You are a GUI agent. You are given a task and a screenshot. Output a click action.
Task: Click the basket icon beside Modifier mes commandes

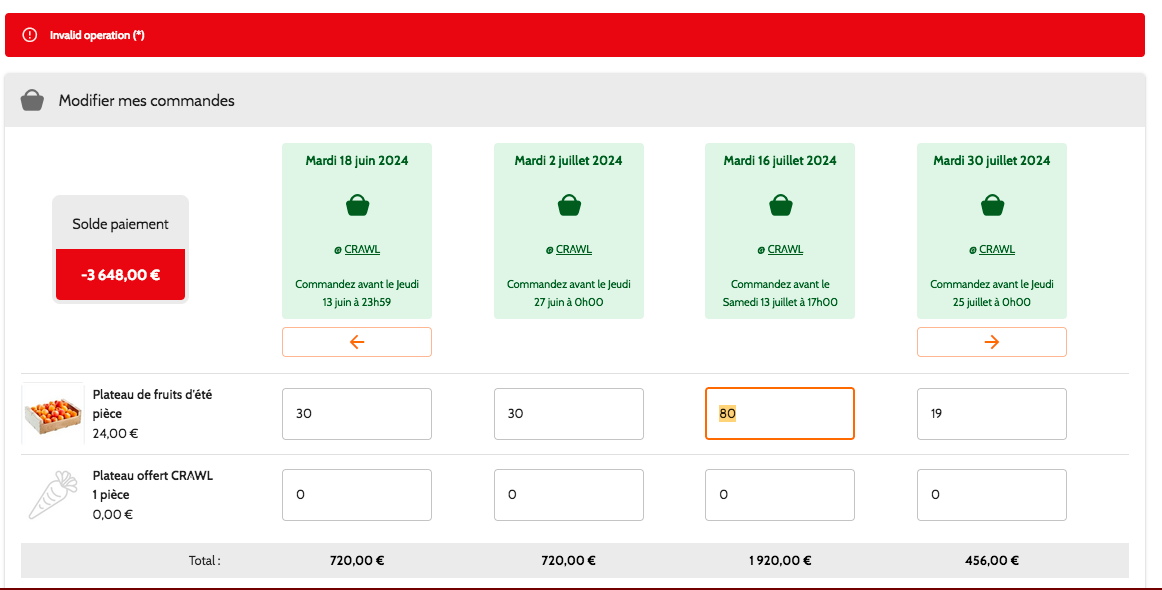pos(32,100)
